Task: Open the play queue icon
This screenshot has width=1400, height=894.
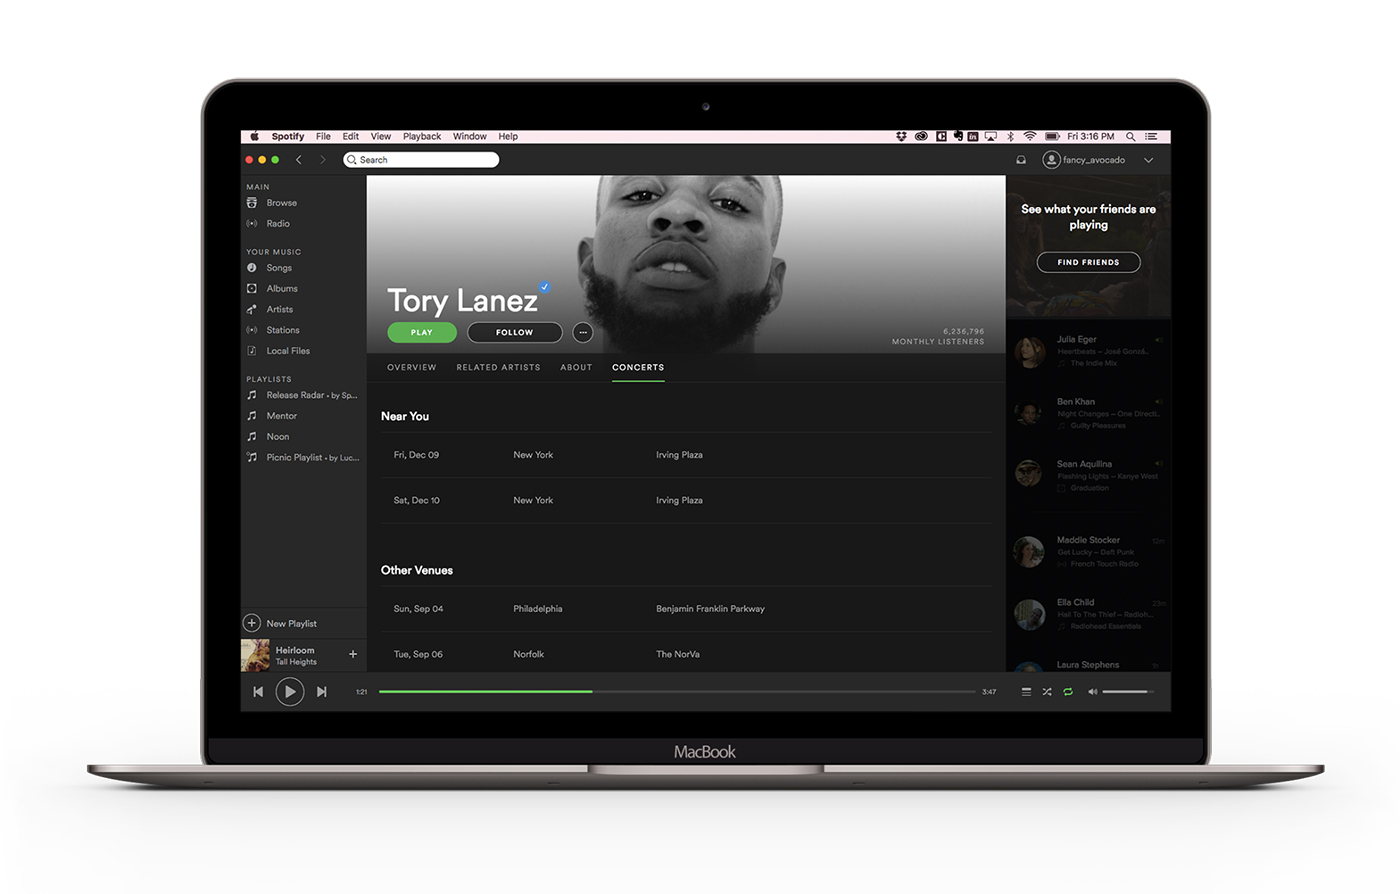Action: coord(1026,691)
